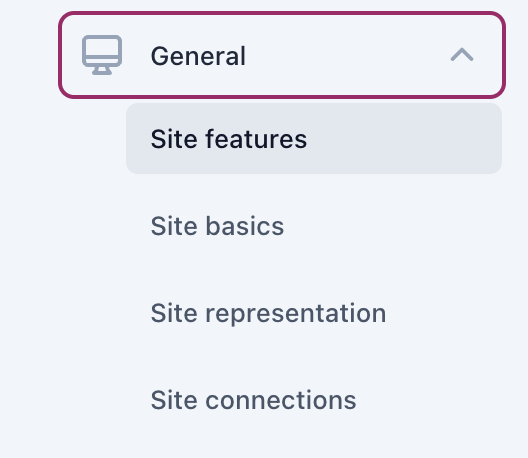Click the General section header label

198,56
